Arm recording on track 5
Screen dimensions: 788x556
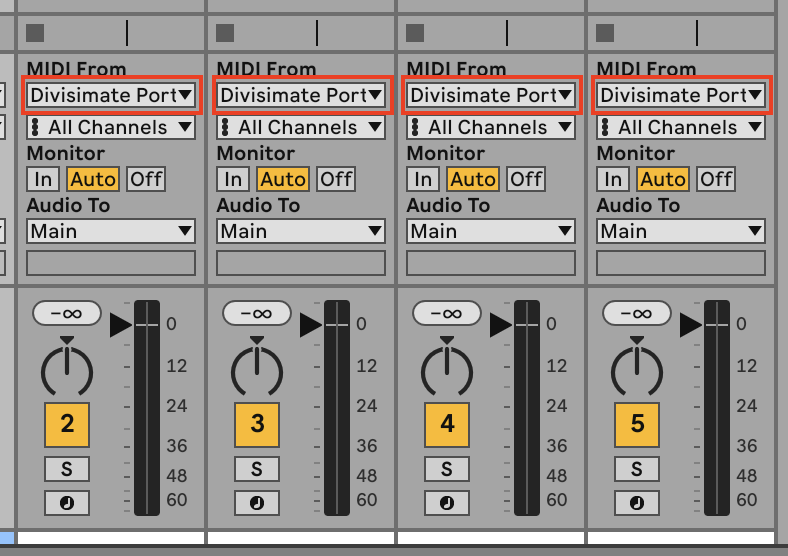point(637,502)
